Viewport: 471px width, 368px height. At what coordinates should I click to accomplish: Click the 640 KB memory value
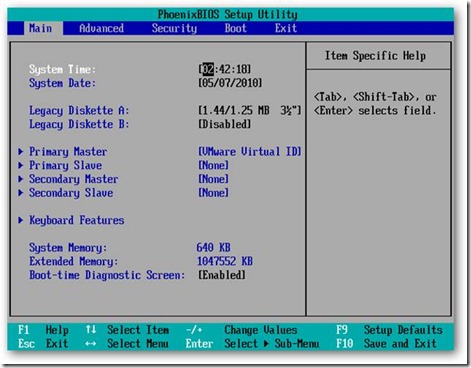coord(213,248)
